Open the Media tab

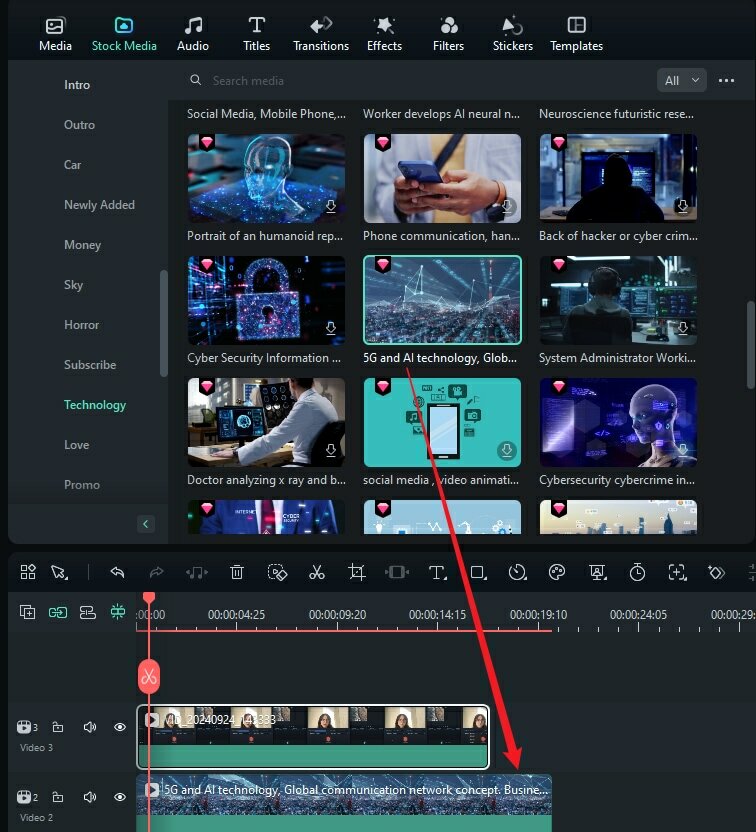[x=55, y=34]
